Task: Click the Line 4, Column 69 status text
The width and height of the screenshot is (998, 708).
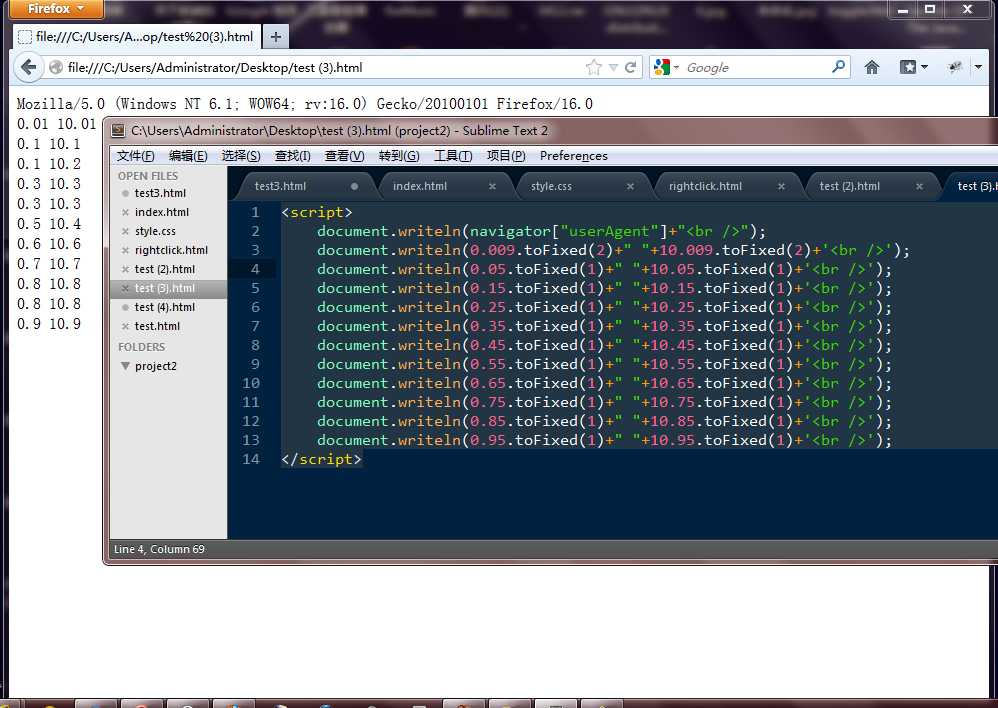Action: 159,549
